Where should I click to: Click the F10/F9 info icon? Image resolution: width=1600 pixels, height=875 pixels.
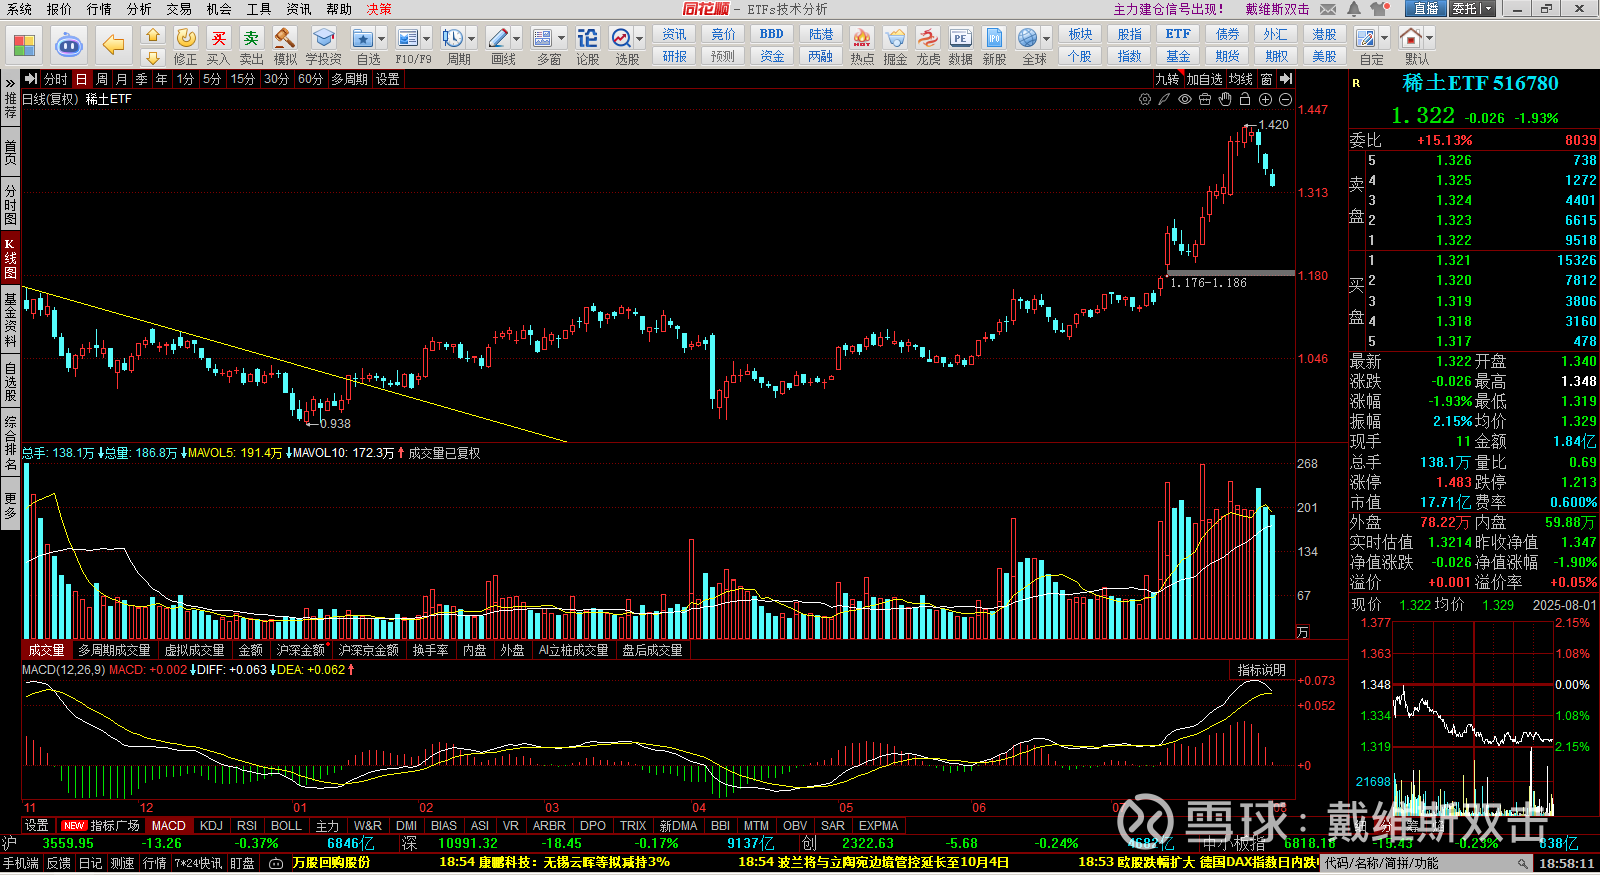408,38
